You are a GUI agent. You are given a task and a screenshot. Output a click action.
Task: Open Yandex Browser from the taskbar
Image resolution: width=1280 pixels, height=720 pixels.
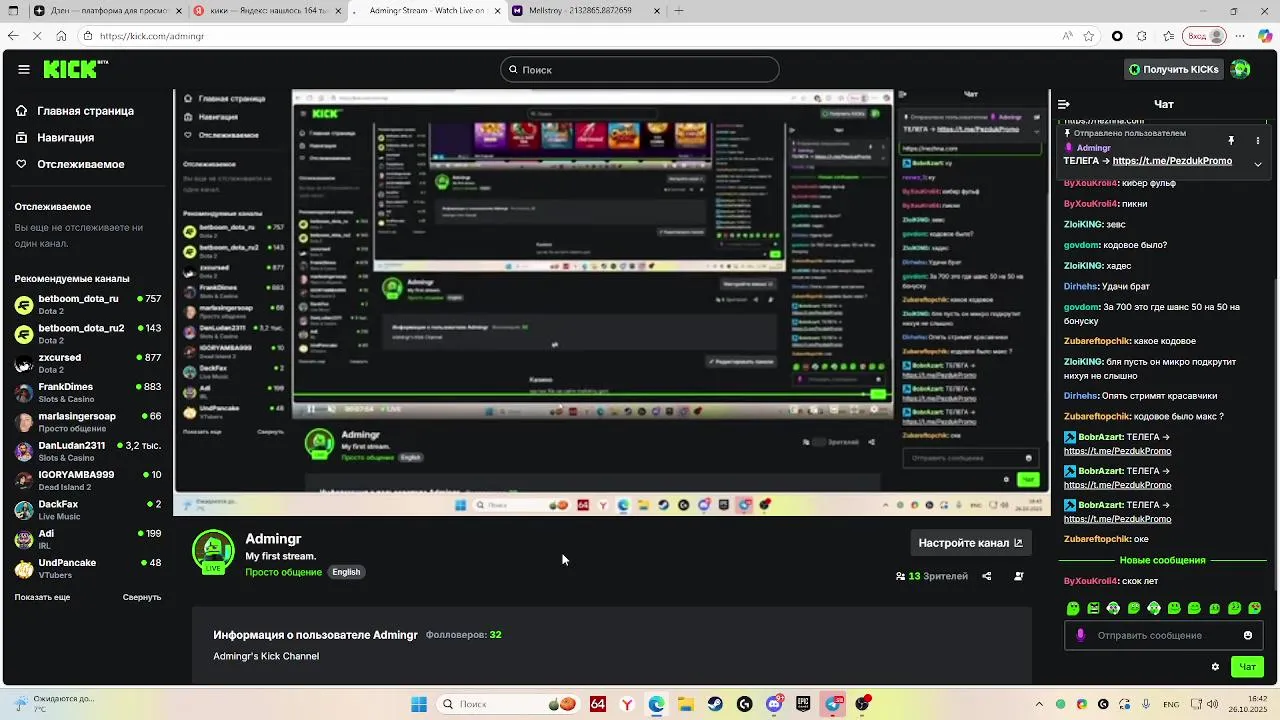[x=627, y=704]
